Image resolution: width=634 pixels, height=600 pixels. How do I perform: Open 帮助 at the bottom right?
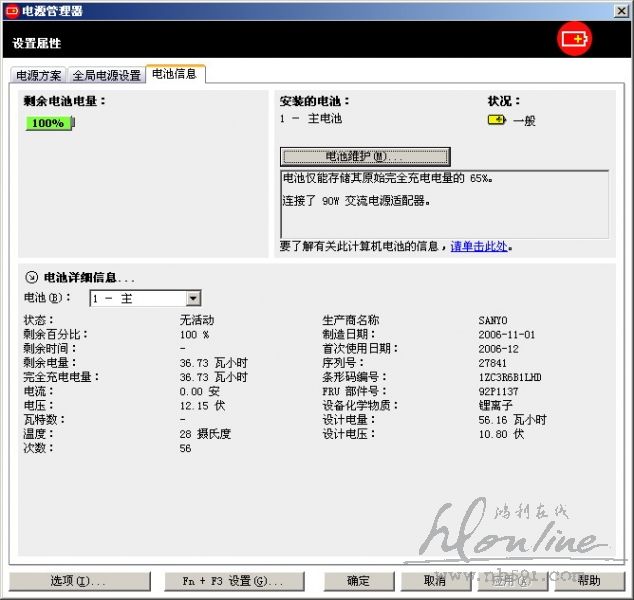click(x=589, y=581)
